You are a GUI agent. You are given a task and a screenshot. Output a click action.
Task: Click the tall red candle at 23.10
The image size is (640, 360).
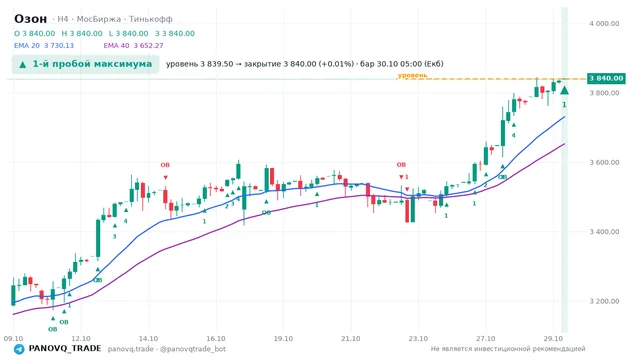[407, 211]
